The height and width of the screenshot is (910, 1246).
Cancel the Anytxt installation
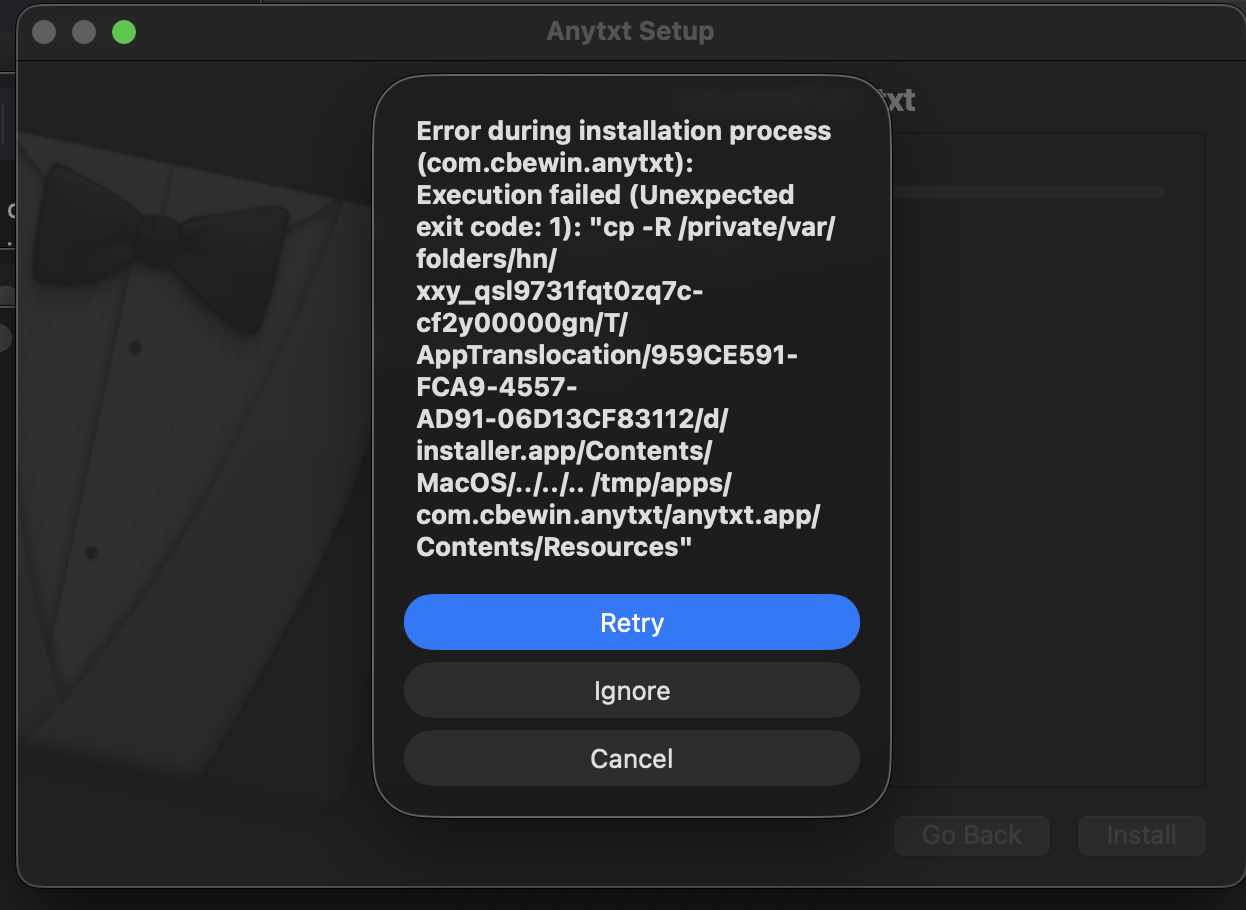click(x=631, y=758)
